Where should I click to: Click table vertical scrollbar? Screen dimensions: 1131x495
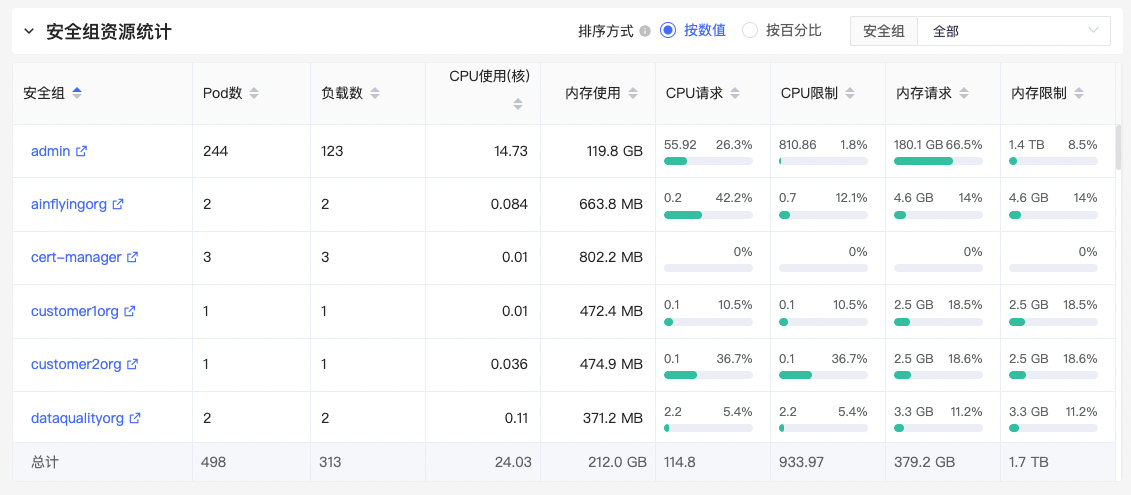(x=1119, y=147)
